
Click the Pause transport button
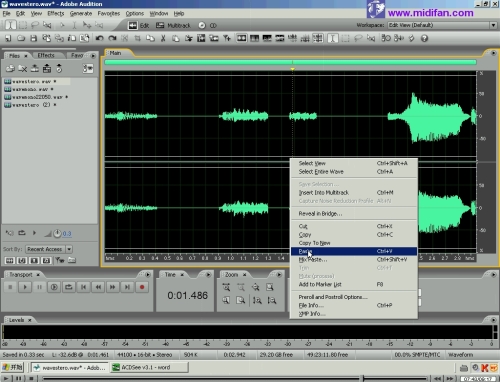[x=39, y=287]
